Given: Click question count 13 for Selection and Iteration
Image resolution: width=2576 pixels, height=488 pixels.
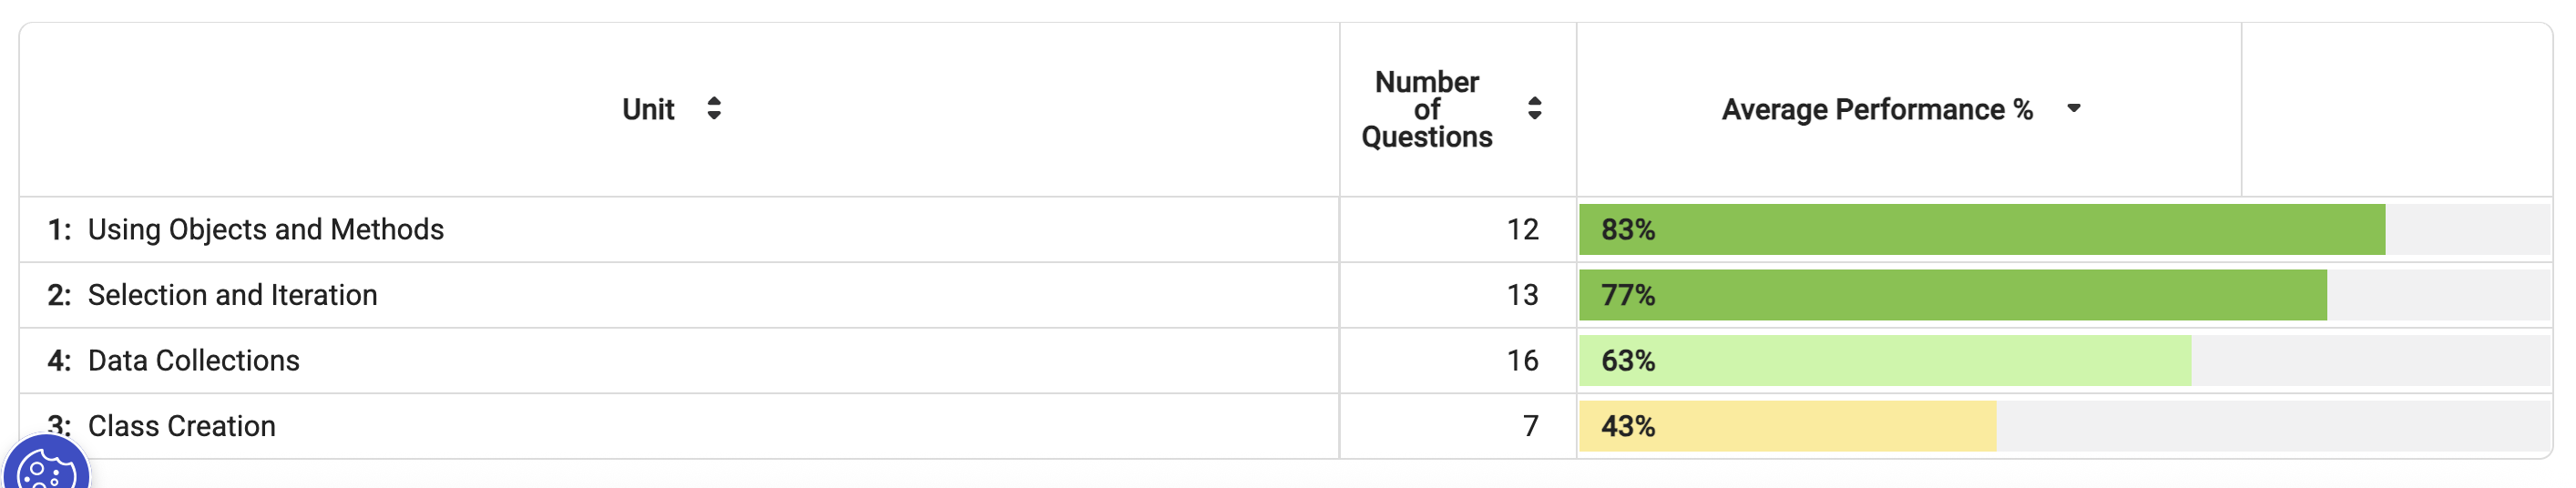Looking at the screenshot, I should [x=1522, y=295].
